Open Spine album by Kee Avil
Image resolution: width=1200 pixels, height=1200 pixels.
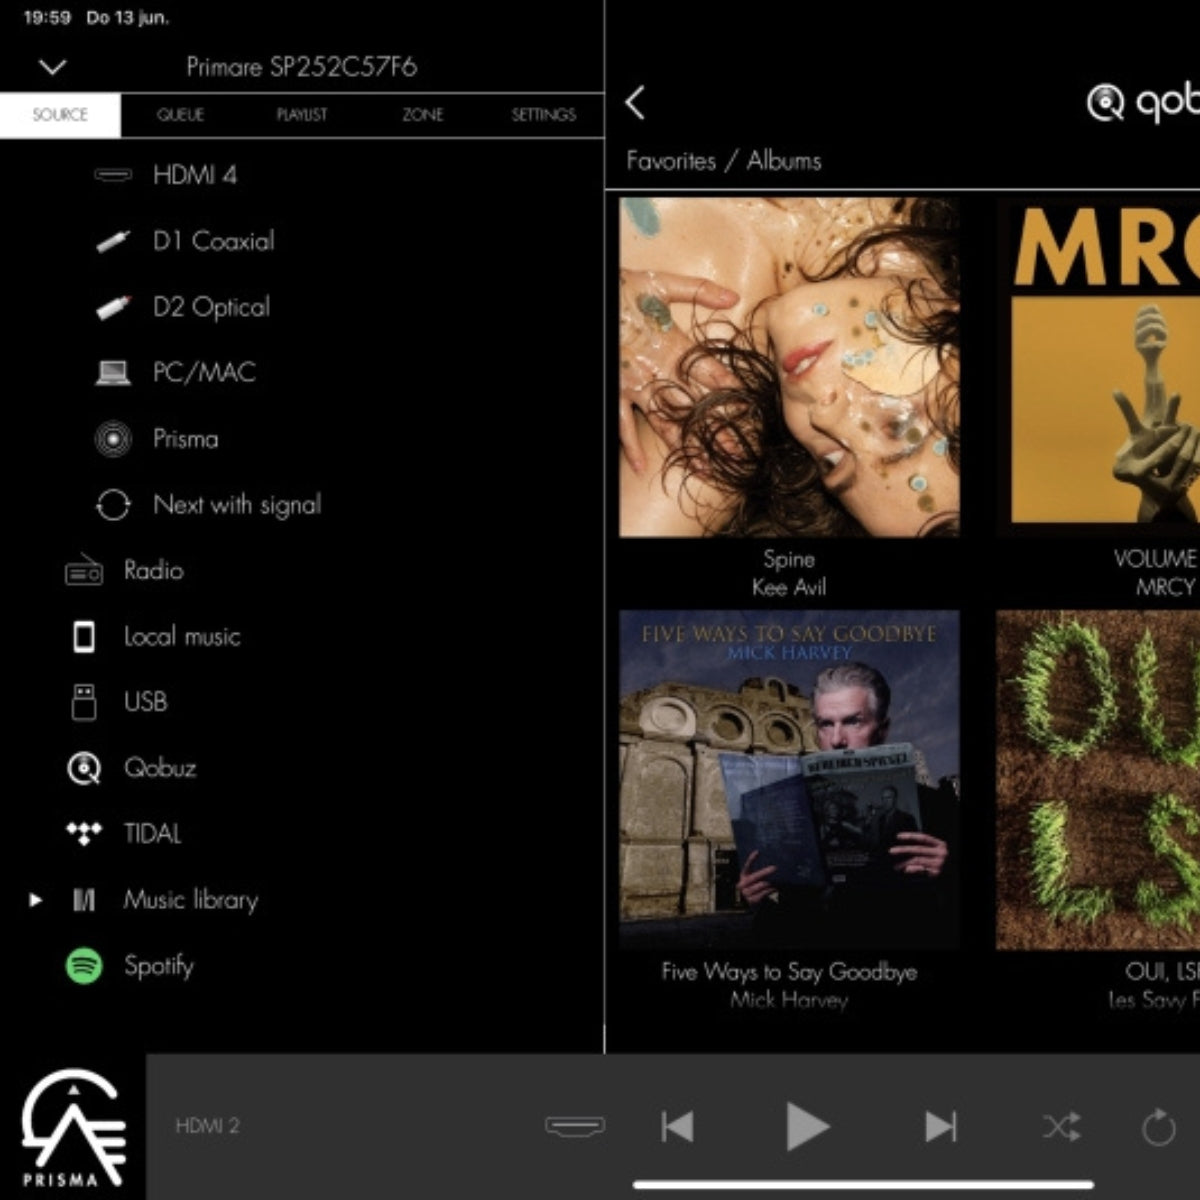click(789, 367)
